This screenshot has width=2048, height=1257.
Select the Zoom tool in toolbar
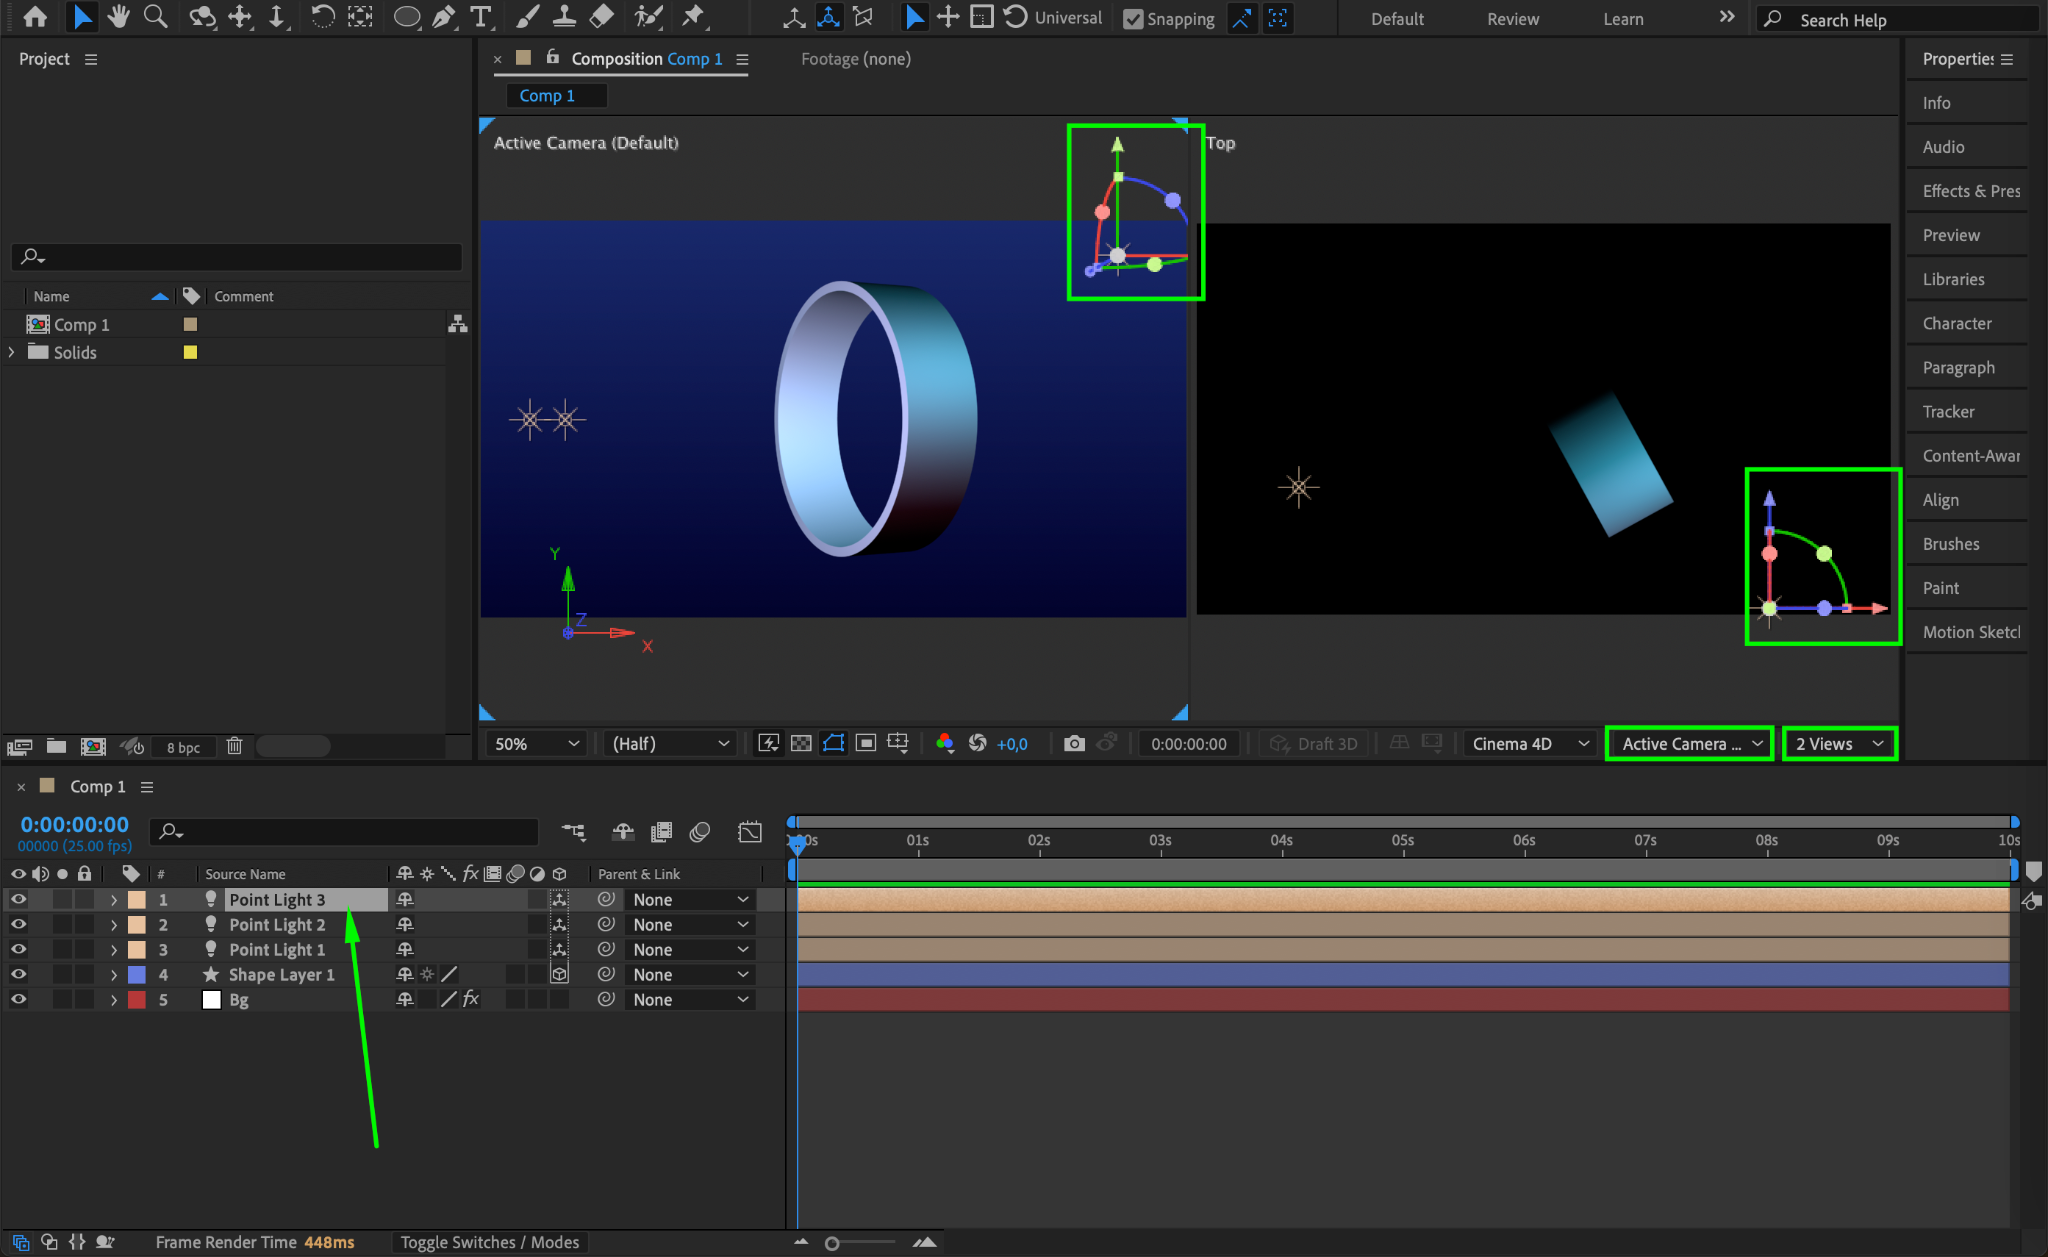click(x=155, y=17)
